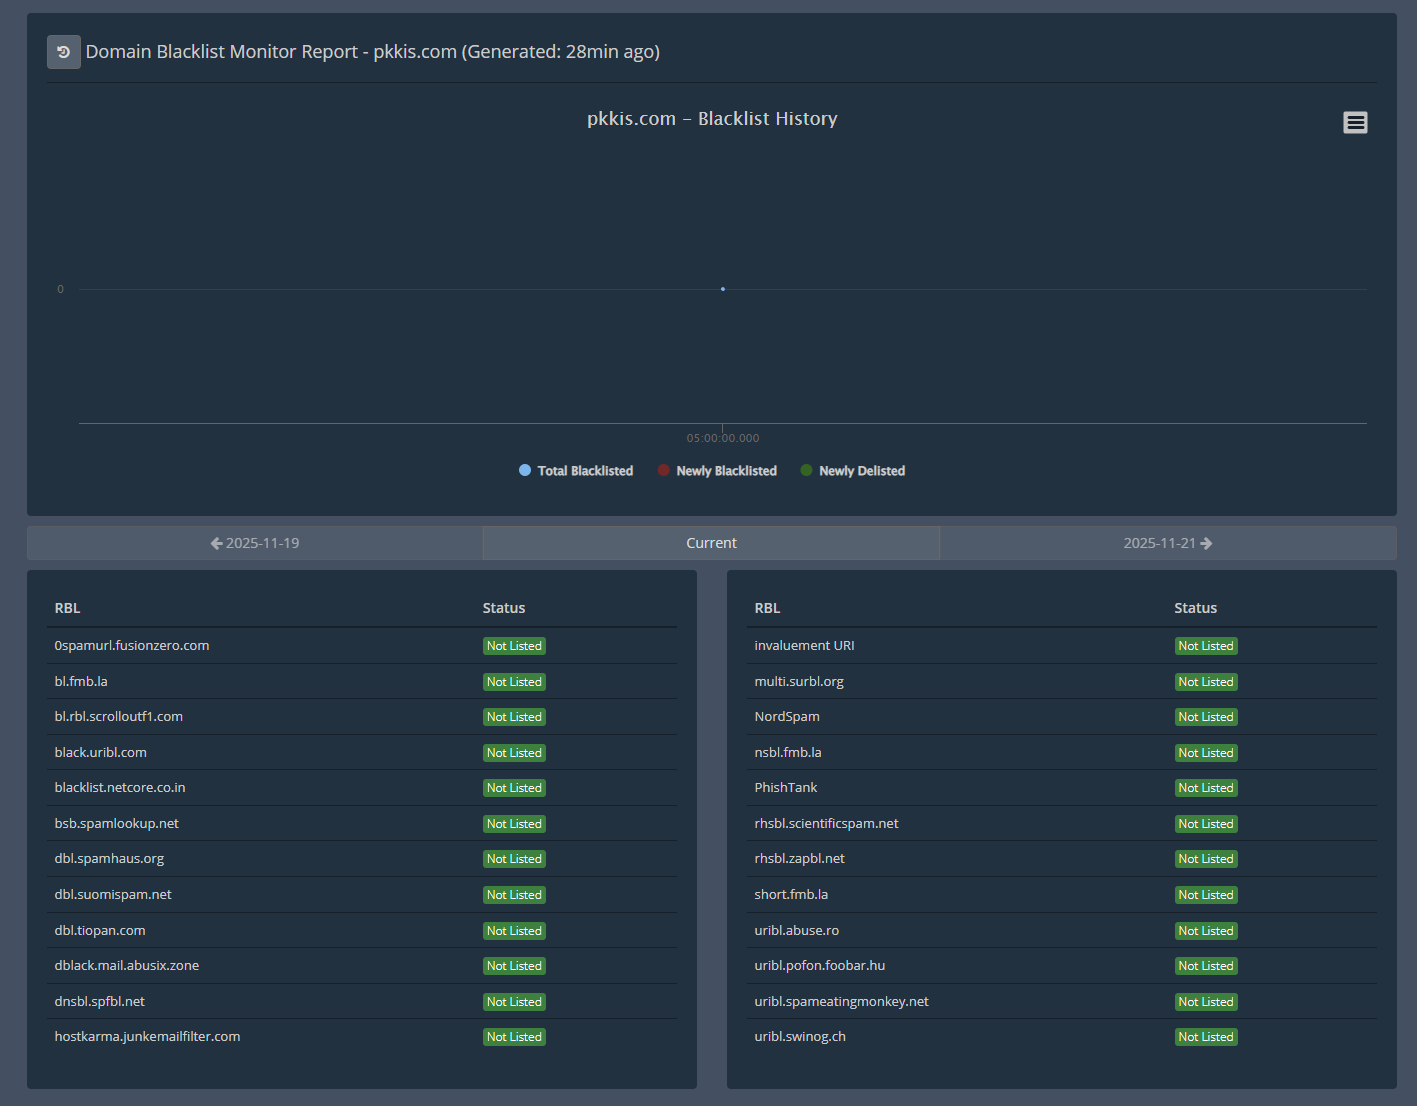This screenshot has width=1417, height=1106.
Task: Click the left table Status column header
Action: pyautogui.click(x=504, y=608)
